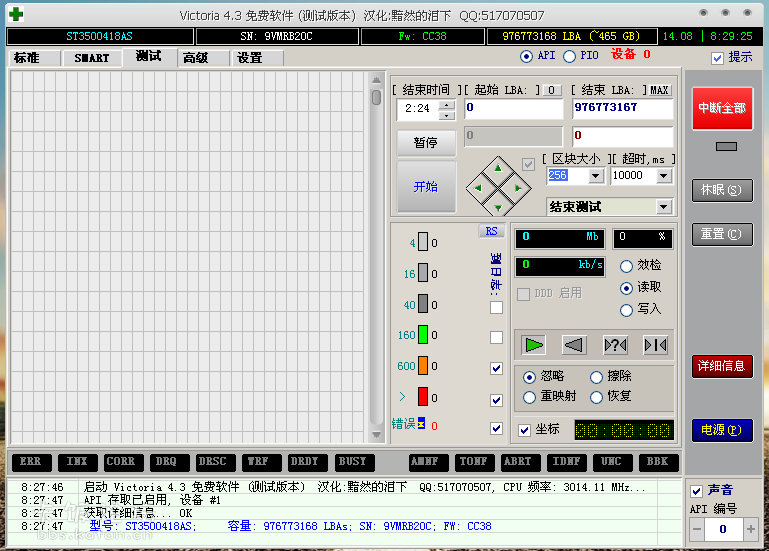Toggle the 声音 sound checkbox
This screenshot has width=769, height=551.
(x=696, y=491)
